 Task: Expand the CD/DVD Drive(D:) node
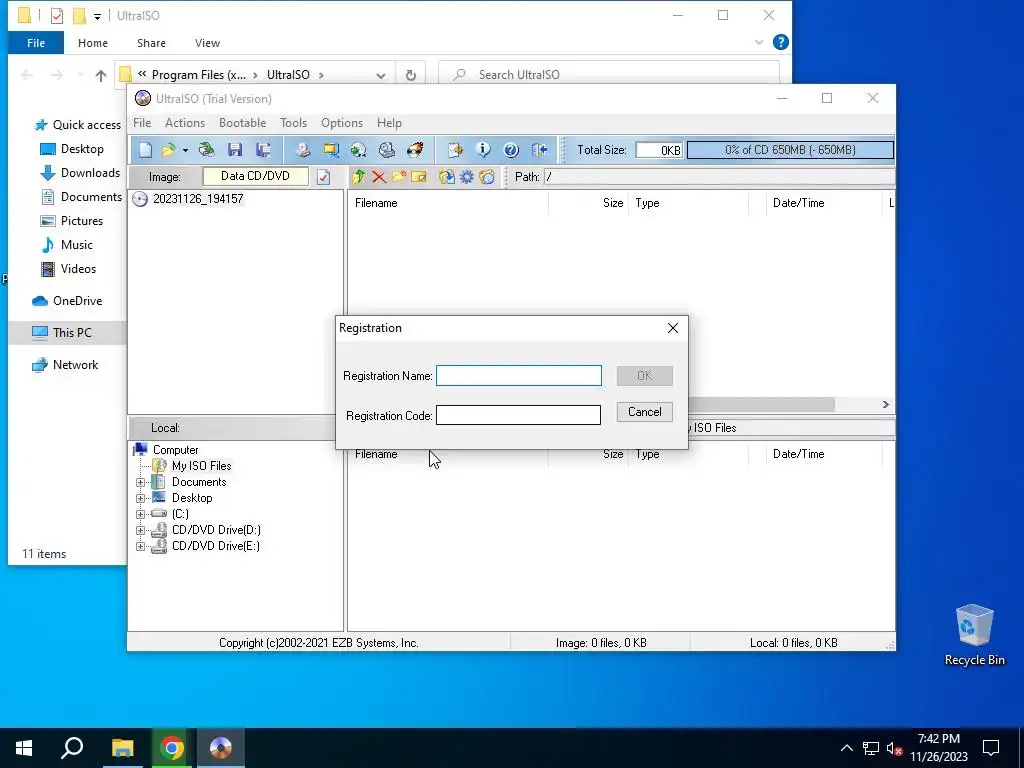click(x=140, y=530)
